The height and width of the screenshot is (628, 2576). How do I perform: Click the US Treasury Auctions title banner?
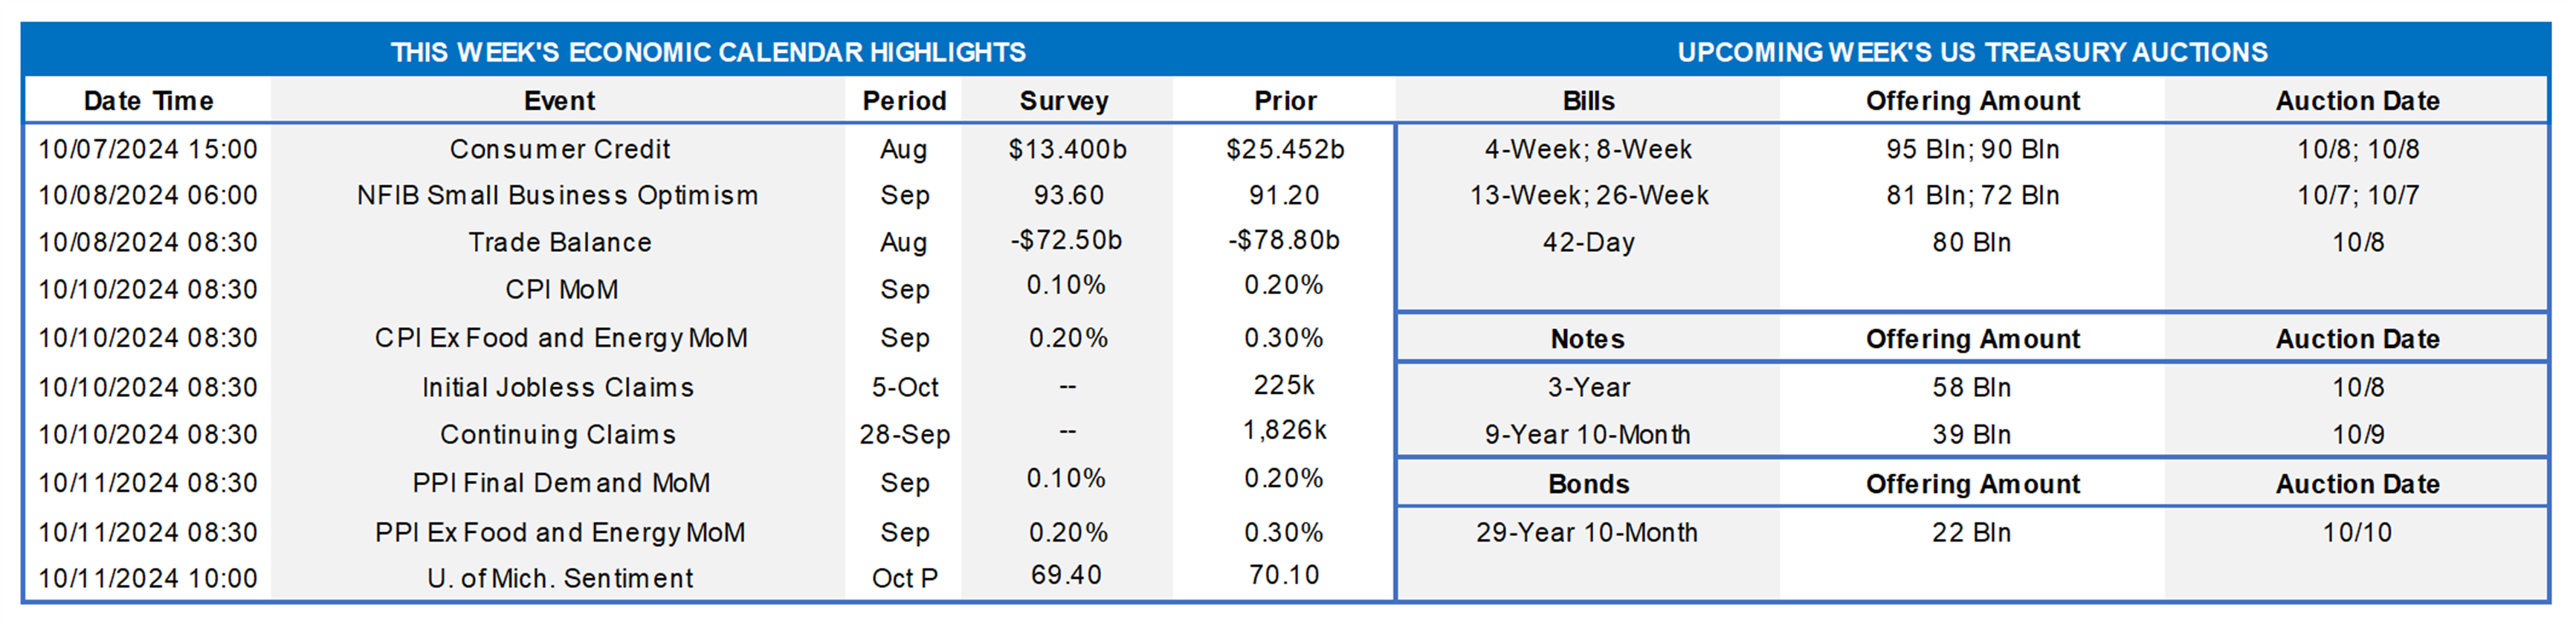(x=1972, y=52)
